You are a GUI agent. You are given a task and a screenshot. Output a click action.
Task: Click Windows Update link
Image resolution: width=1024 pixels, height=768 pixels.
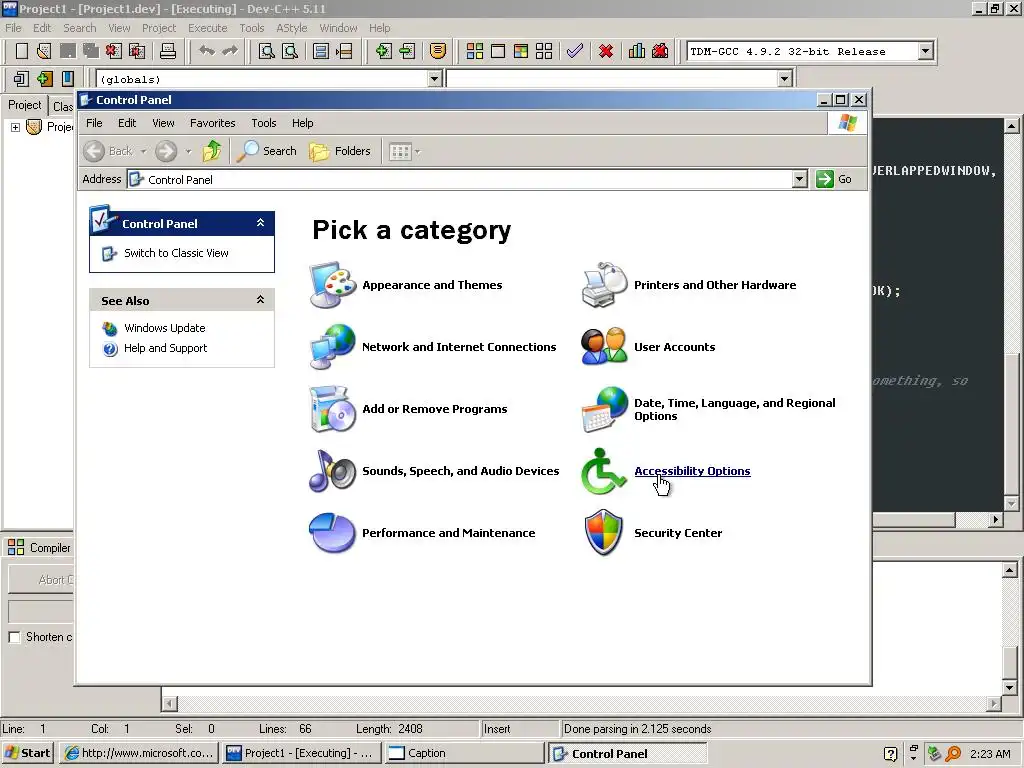[x=165, y=328]
